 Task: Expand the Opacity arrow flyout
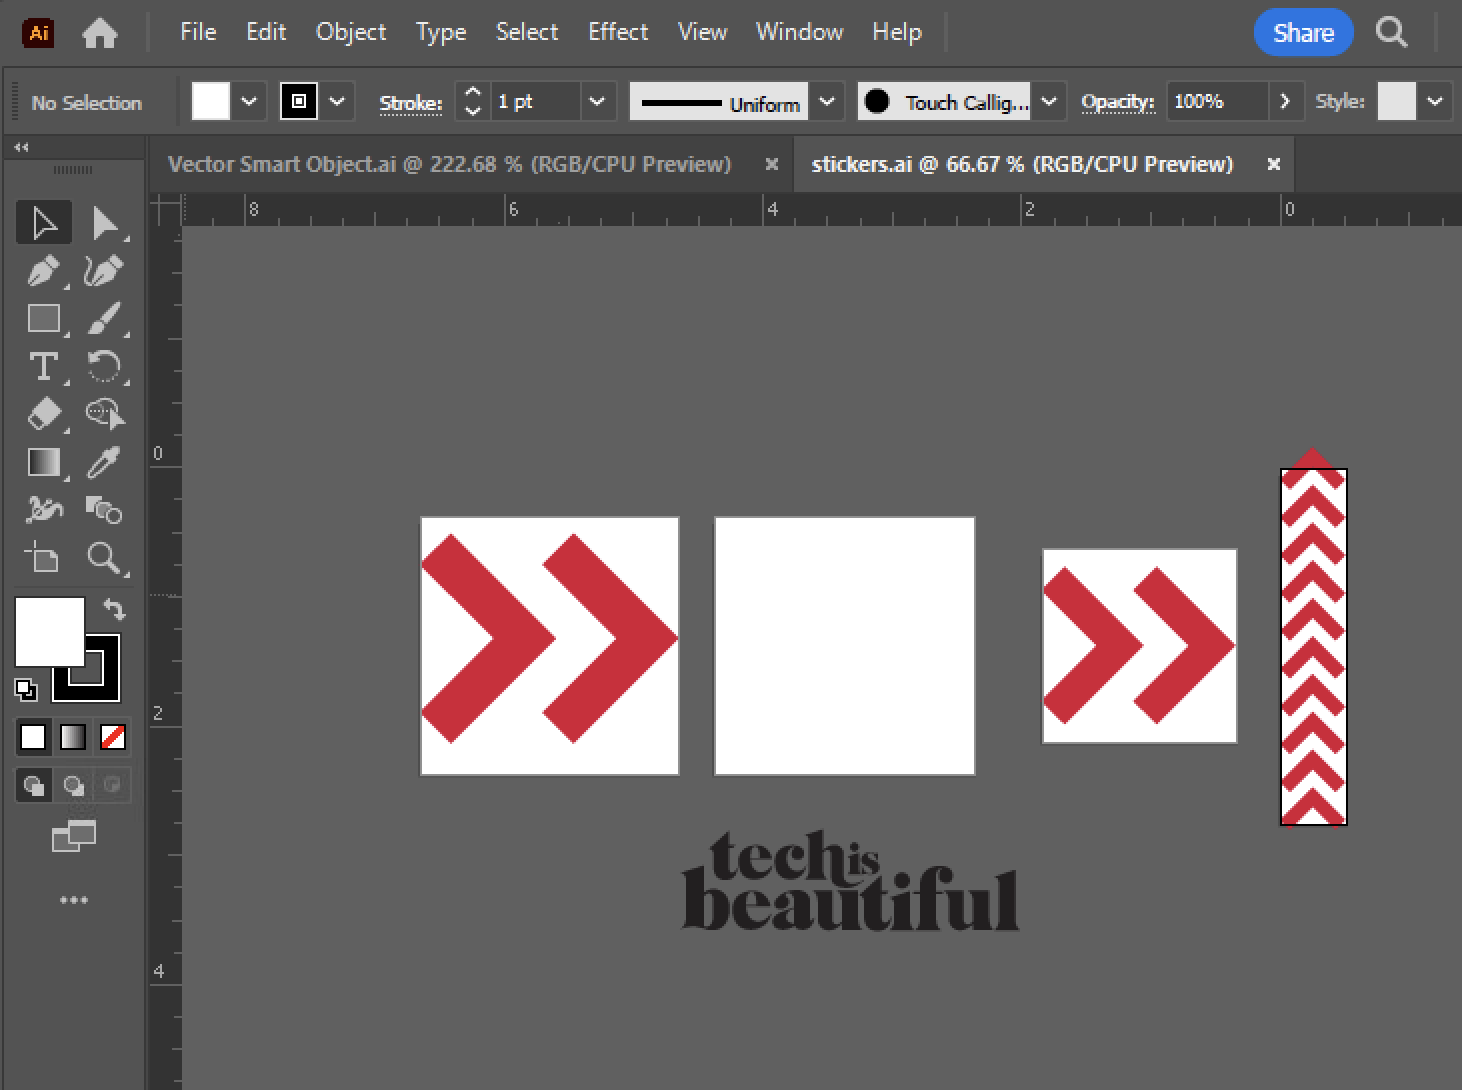point(1285,102)
